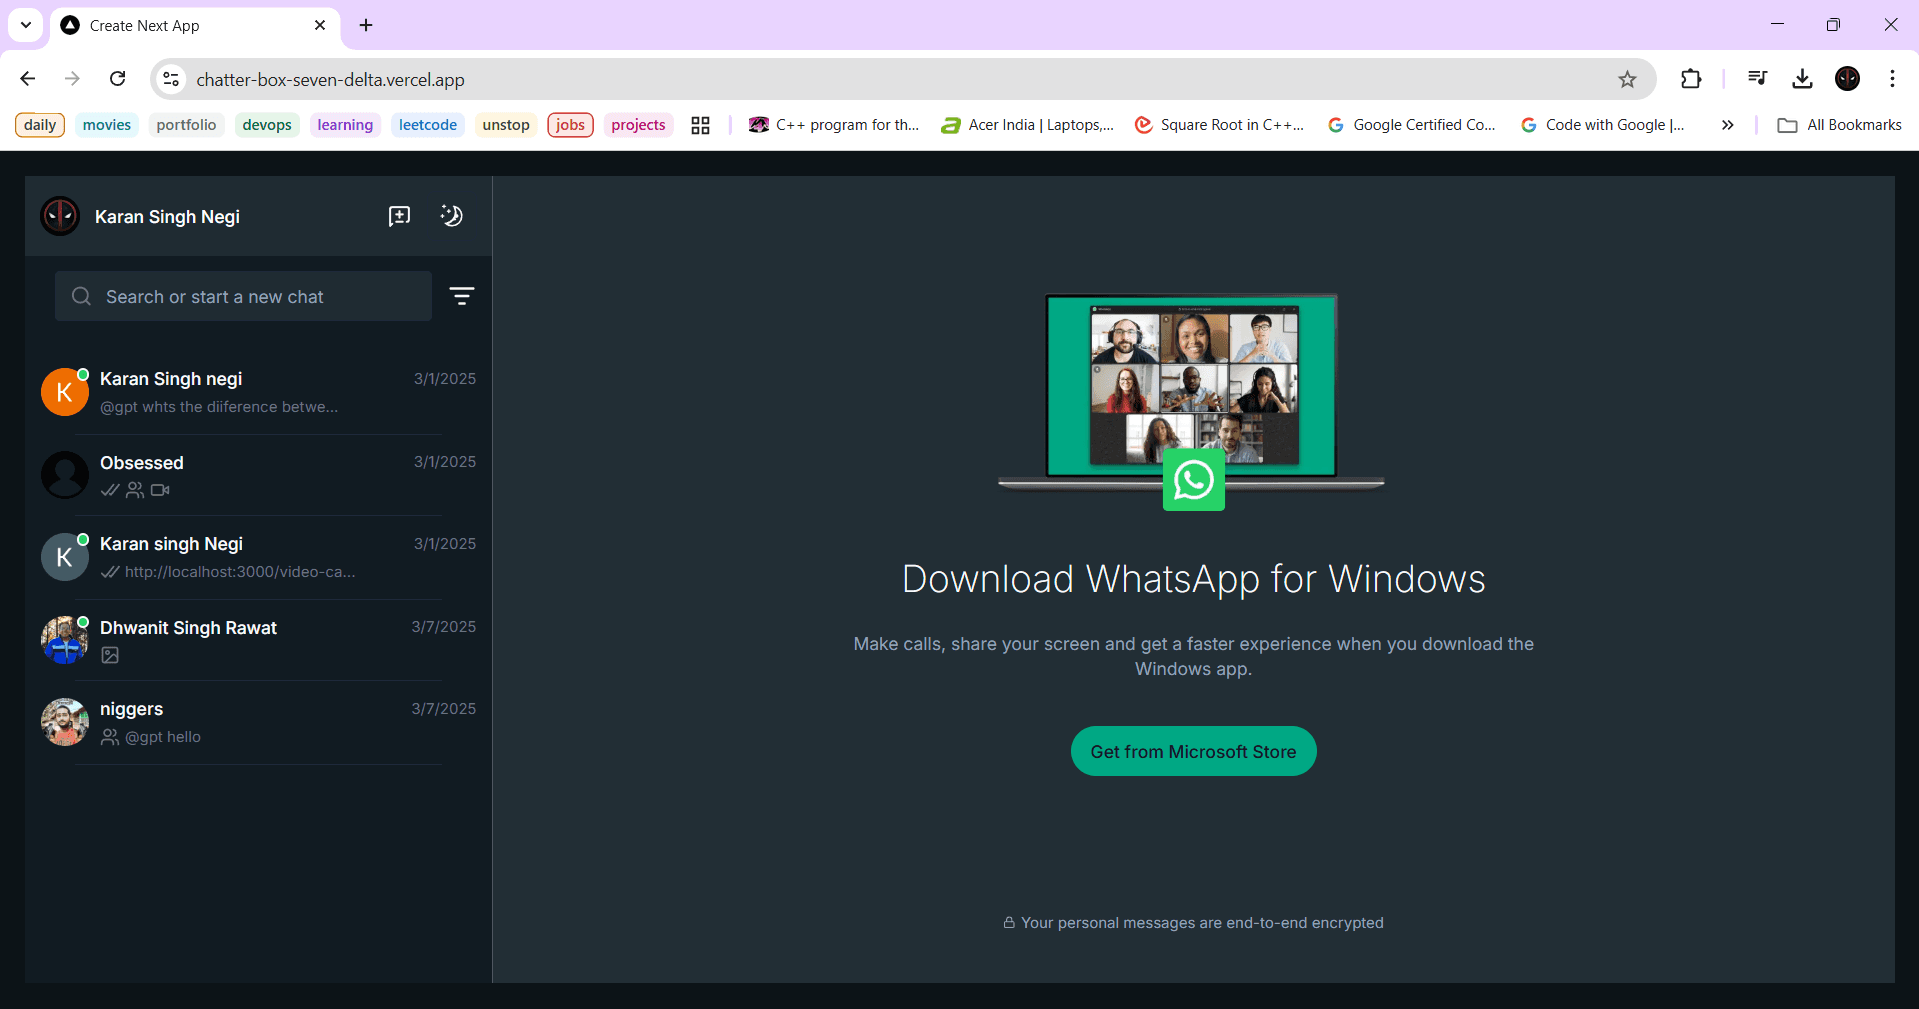Open the 'movies' bookmark folder
The height and width of the screenshot is (1009, 1919).
[x=107, y=125]
